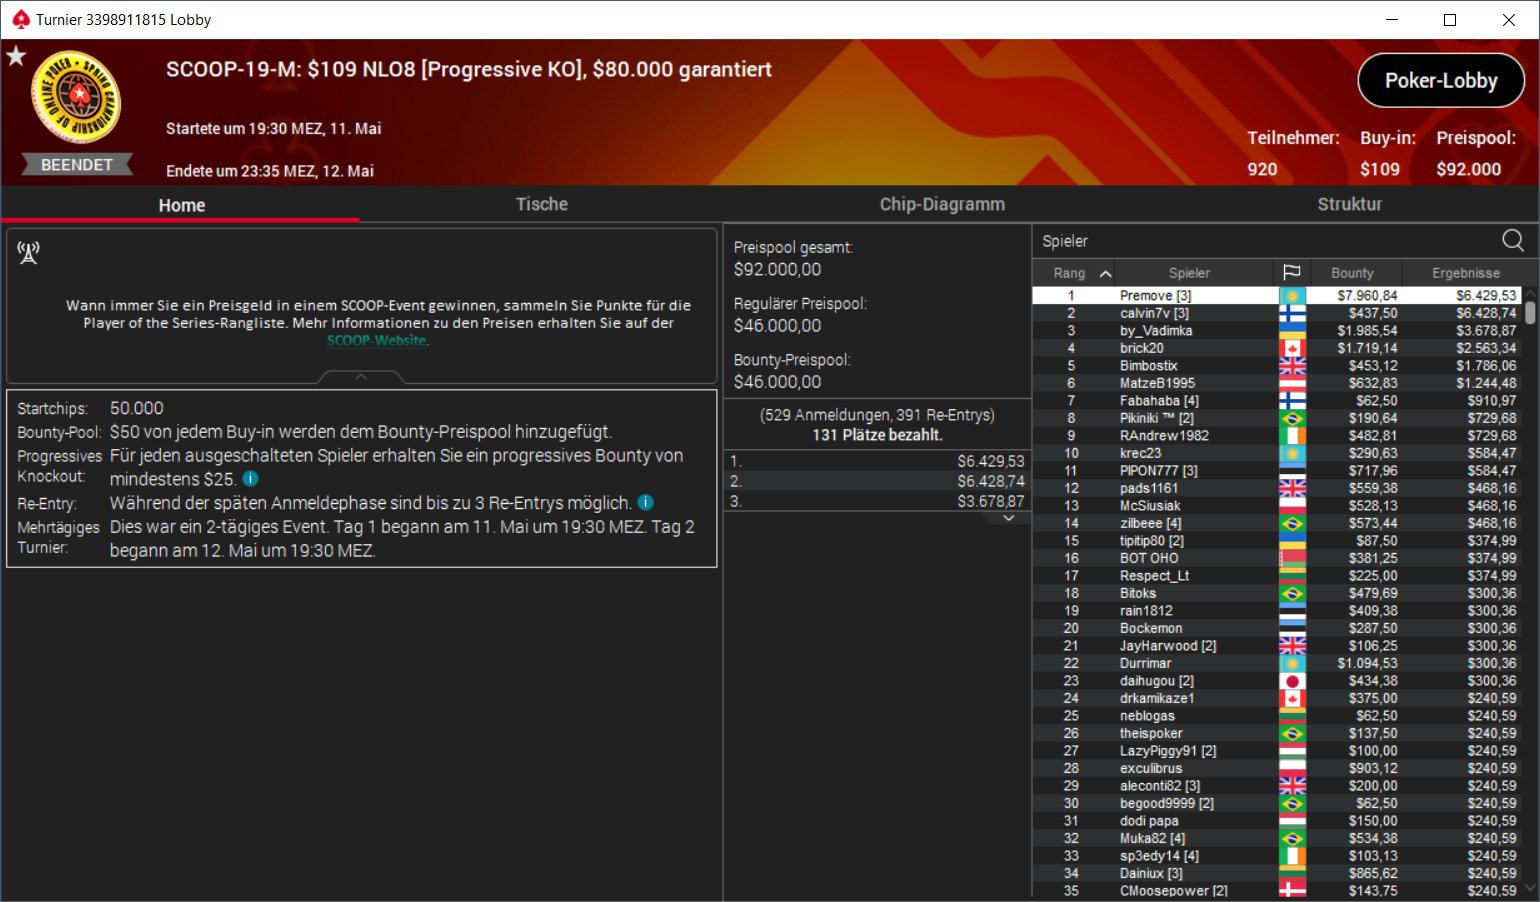
Task: Select player row drkamikaze1
Action: point(1276,698)
